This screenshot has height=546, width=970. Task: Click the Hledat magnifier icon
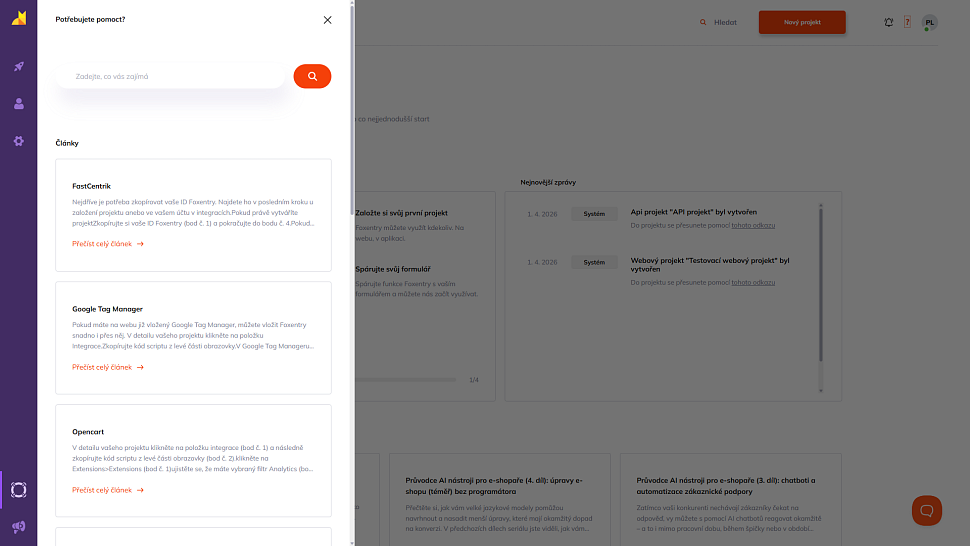[x=703, y=22]
